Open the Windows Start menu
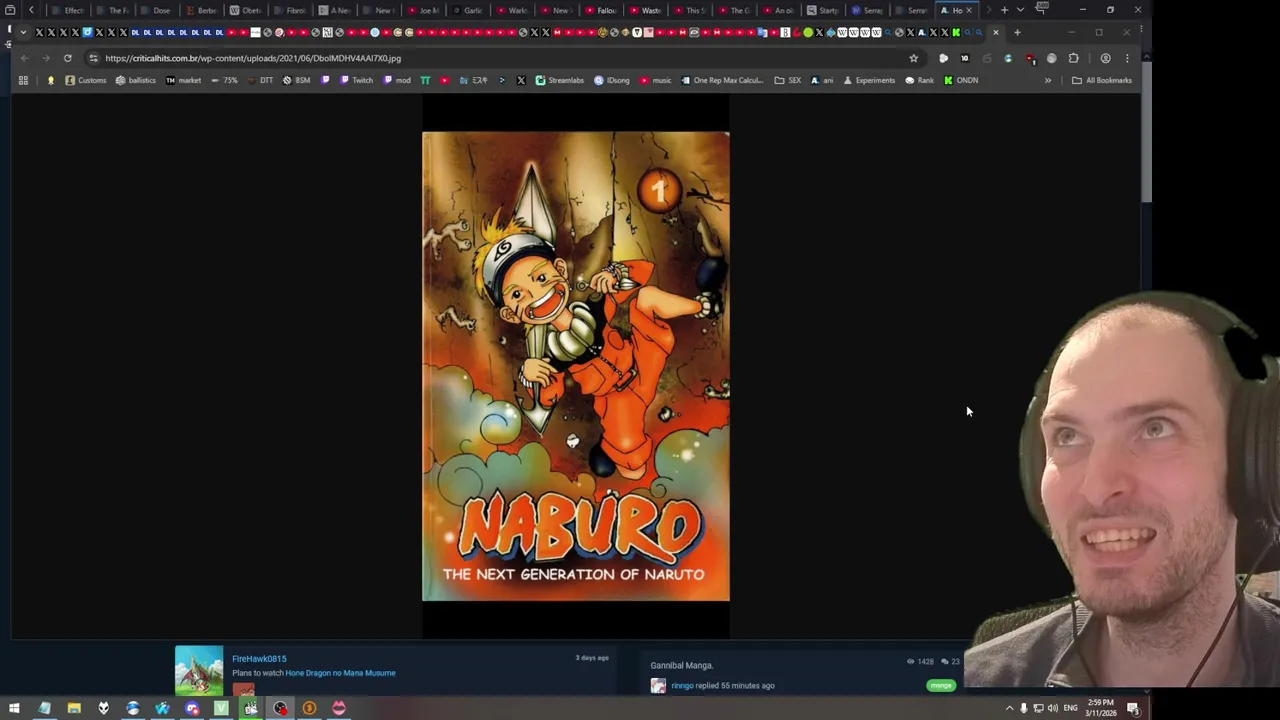Screen dimensions: 1280x720 pyautogui.click(x=14, y=708)
